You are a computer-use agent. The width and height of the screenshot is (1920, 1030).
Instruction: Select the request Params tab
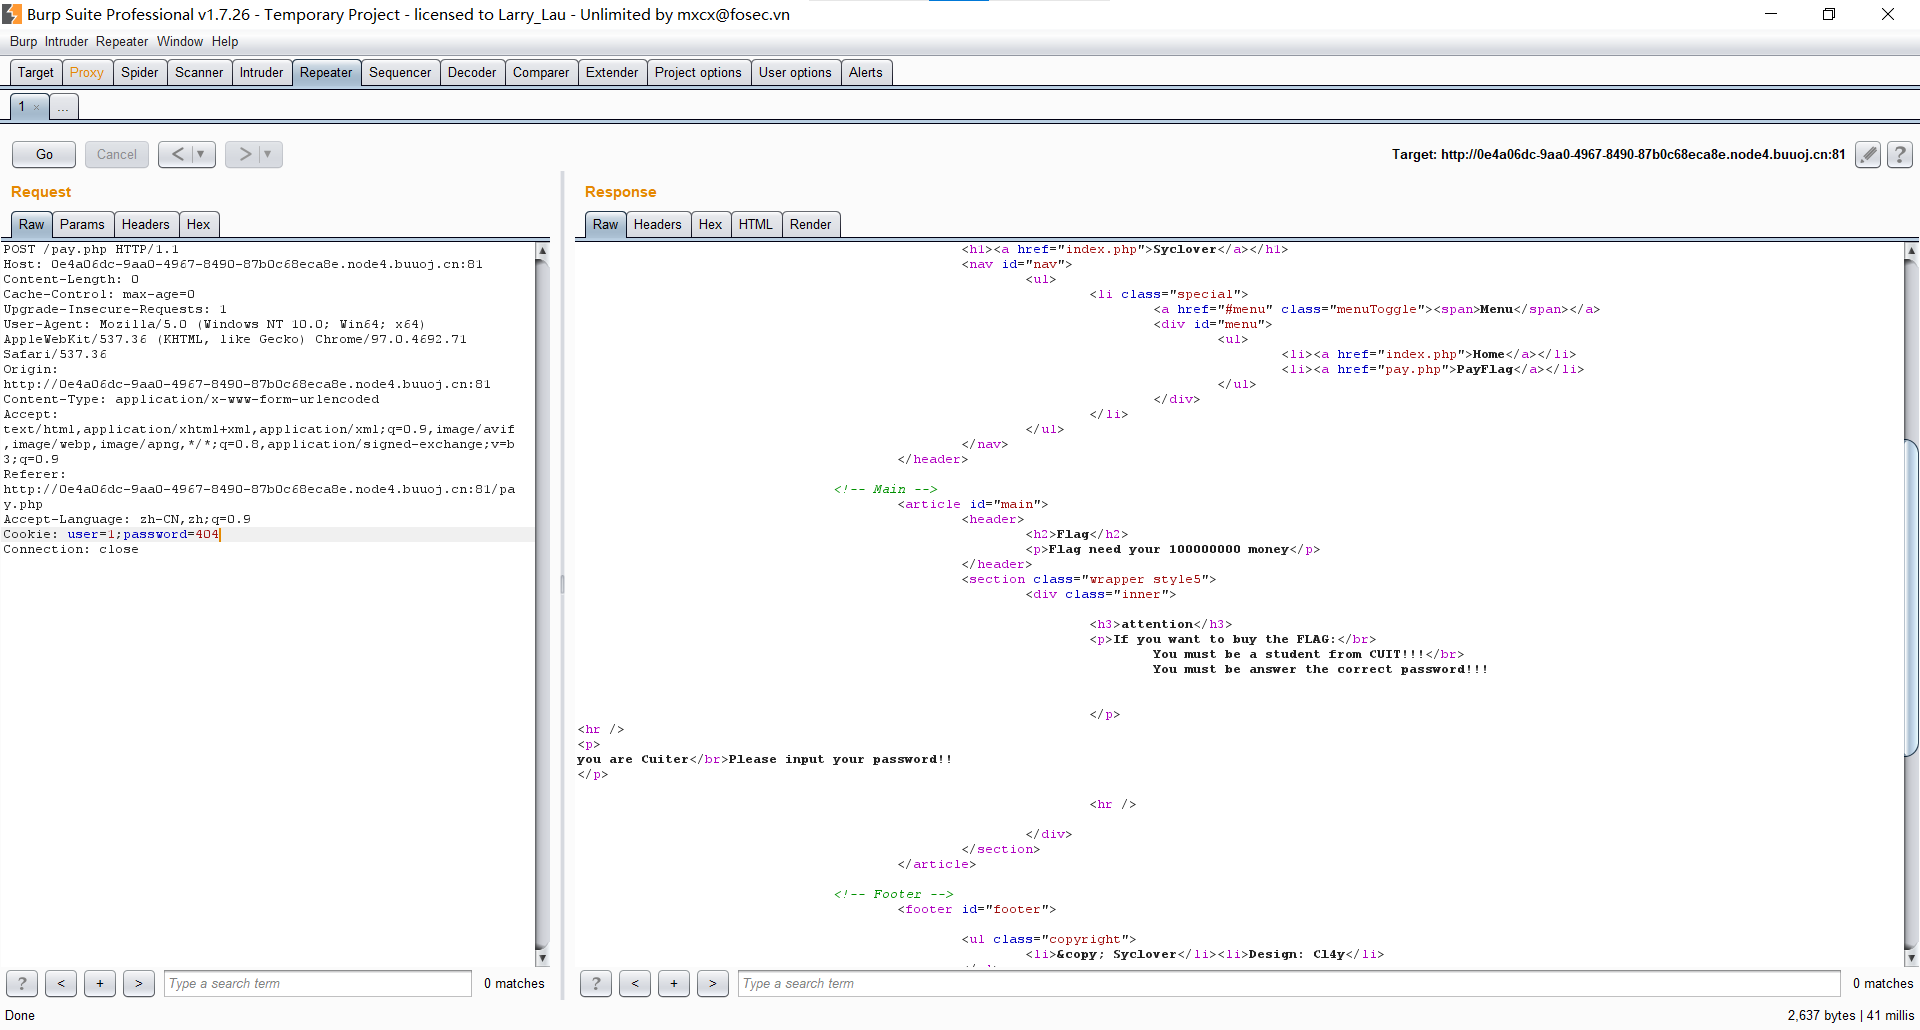click(82, 224)
